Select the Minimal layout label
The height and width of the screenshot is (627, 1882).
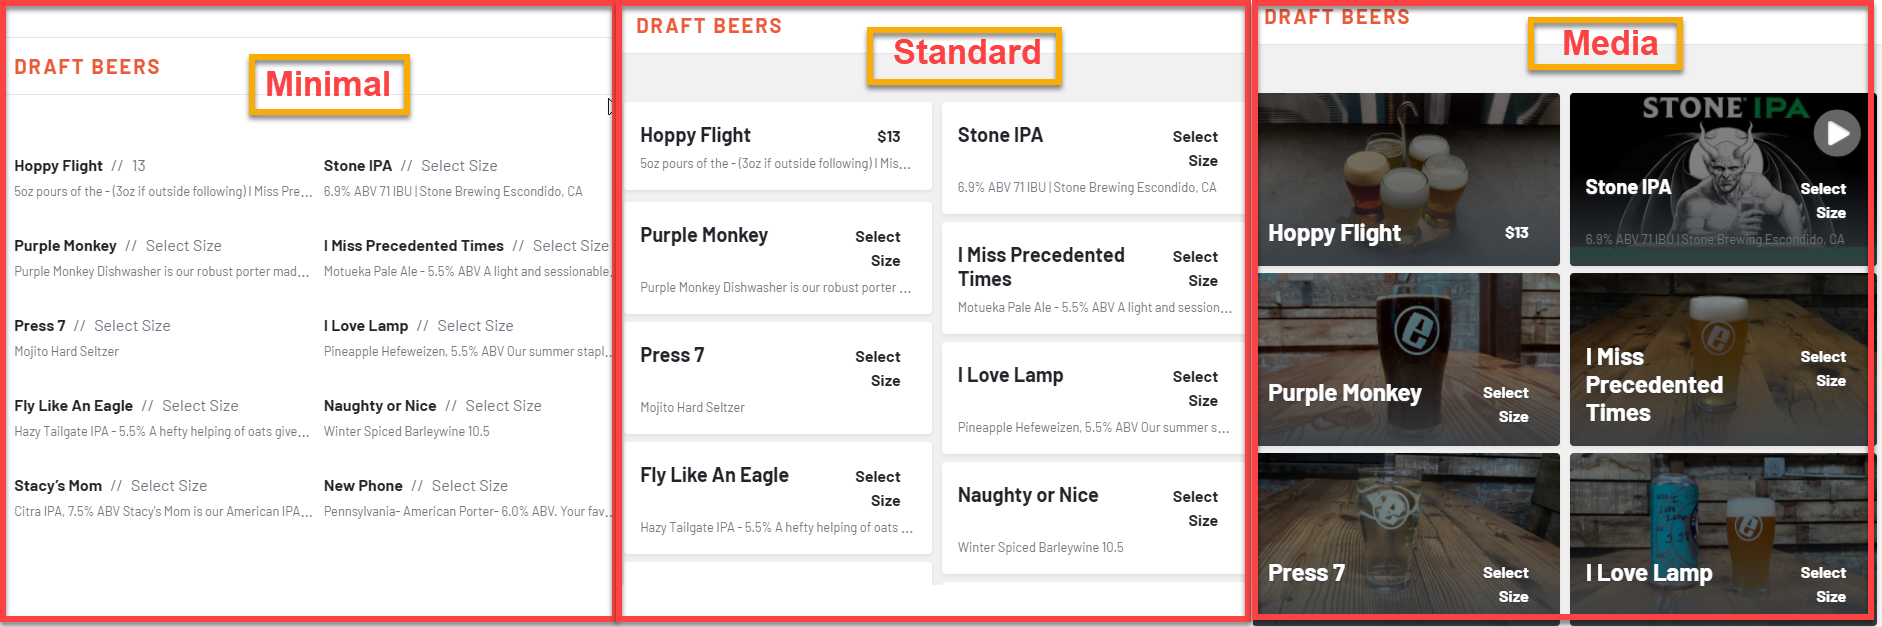[328, 85]
